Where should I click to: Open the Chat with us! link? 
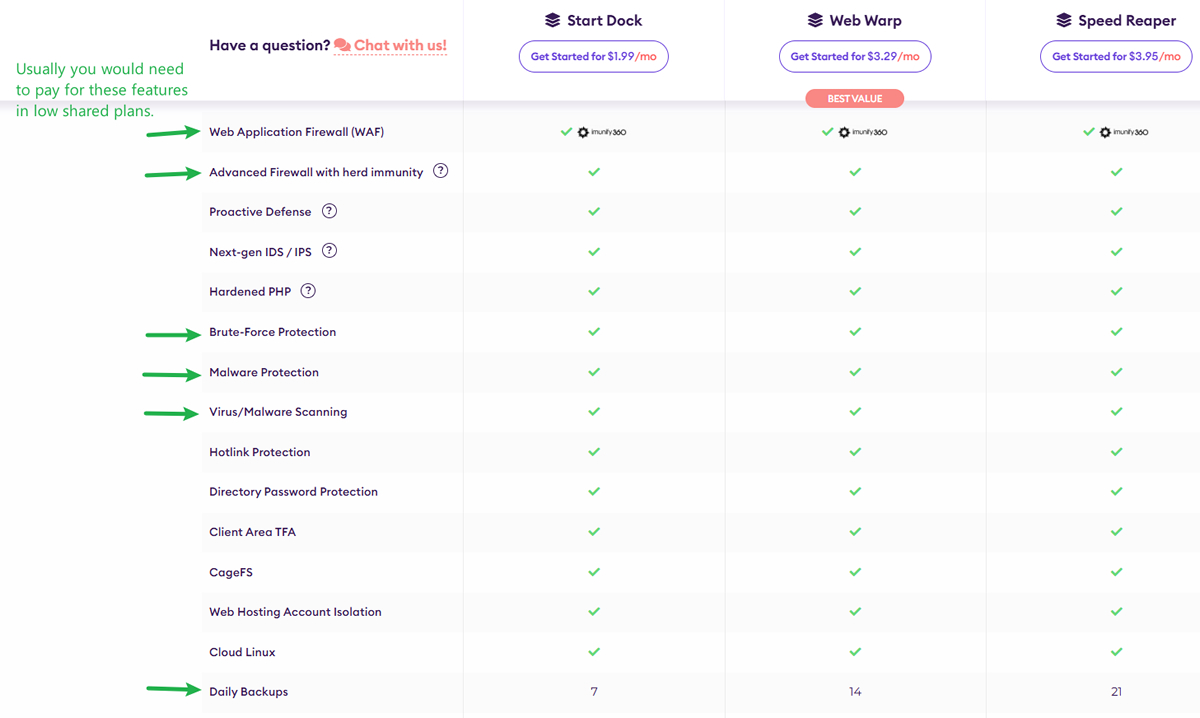tap(402, 45)
